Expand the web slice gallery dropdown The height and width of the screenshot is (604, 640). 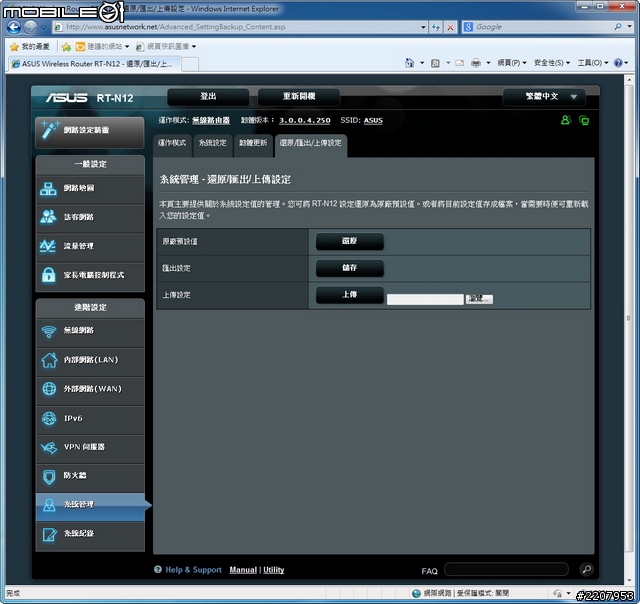pyautogui.click(x=194, y=47)
